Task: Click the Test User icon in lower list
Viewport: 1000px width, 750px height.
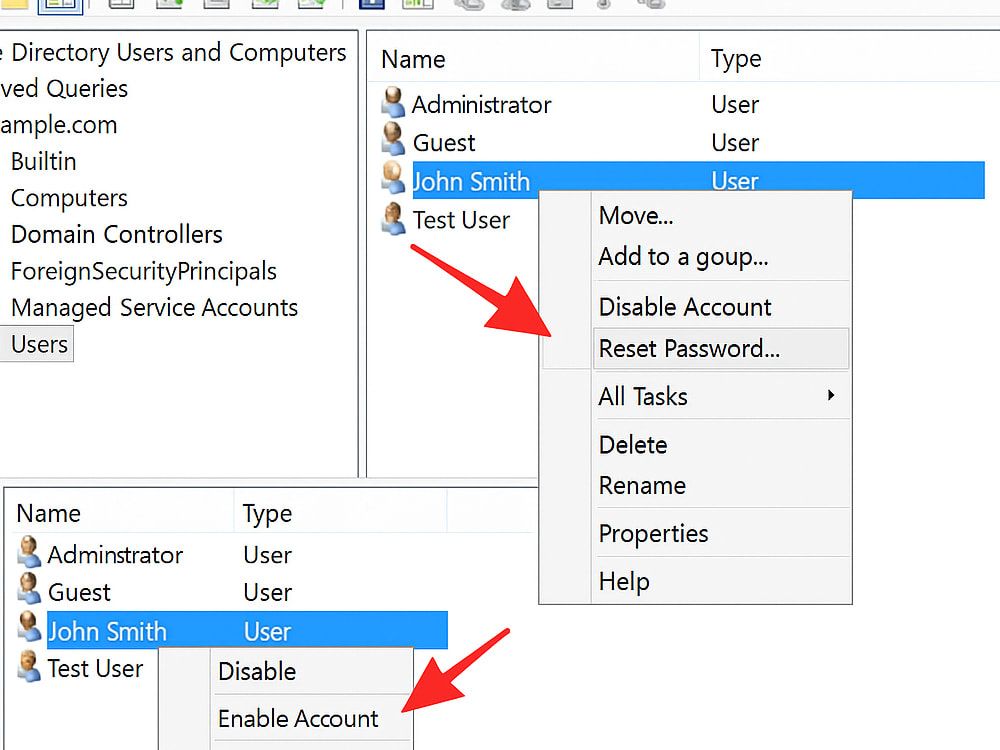Action: pyautogui.click(x=29, y=666)
